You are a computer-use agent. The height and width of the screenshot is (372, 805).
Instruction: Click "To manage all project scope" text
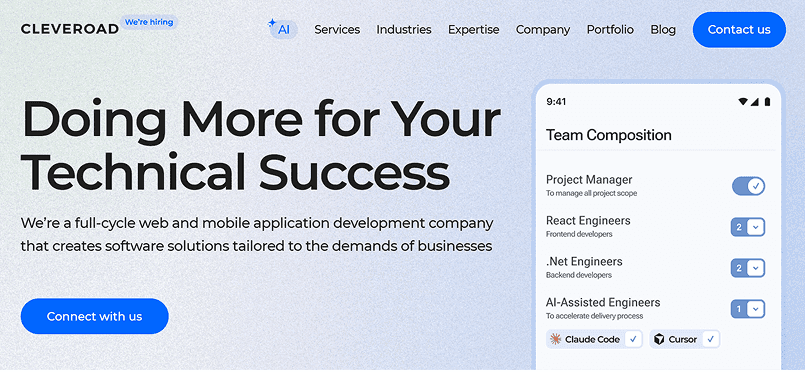pos(591,193)
